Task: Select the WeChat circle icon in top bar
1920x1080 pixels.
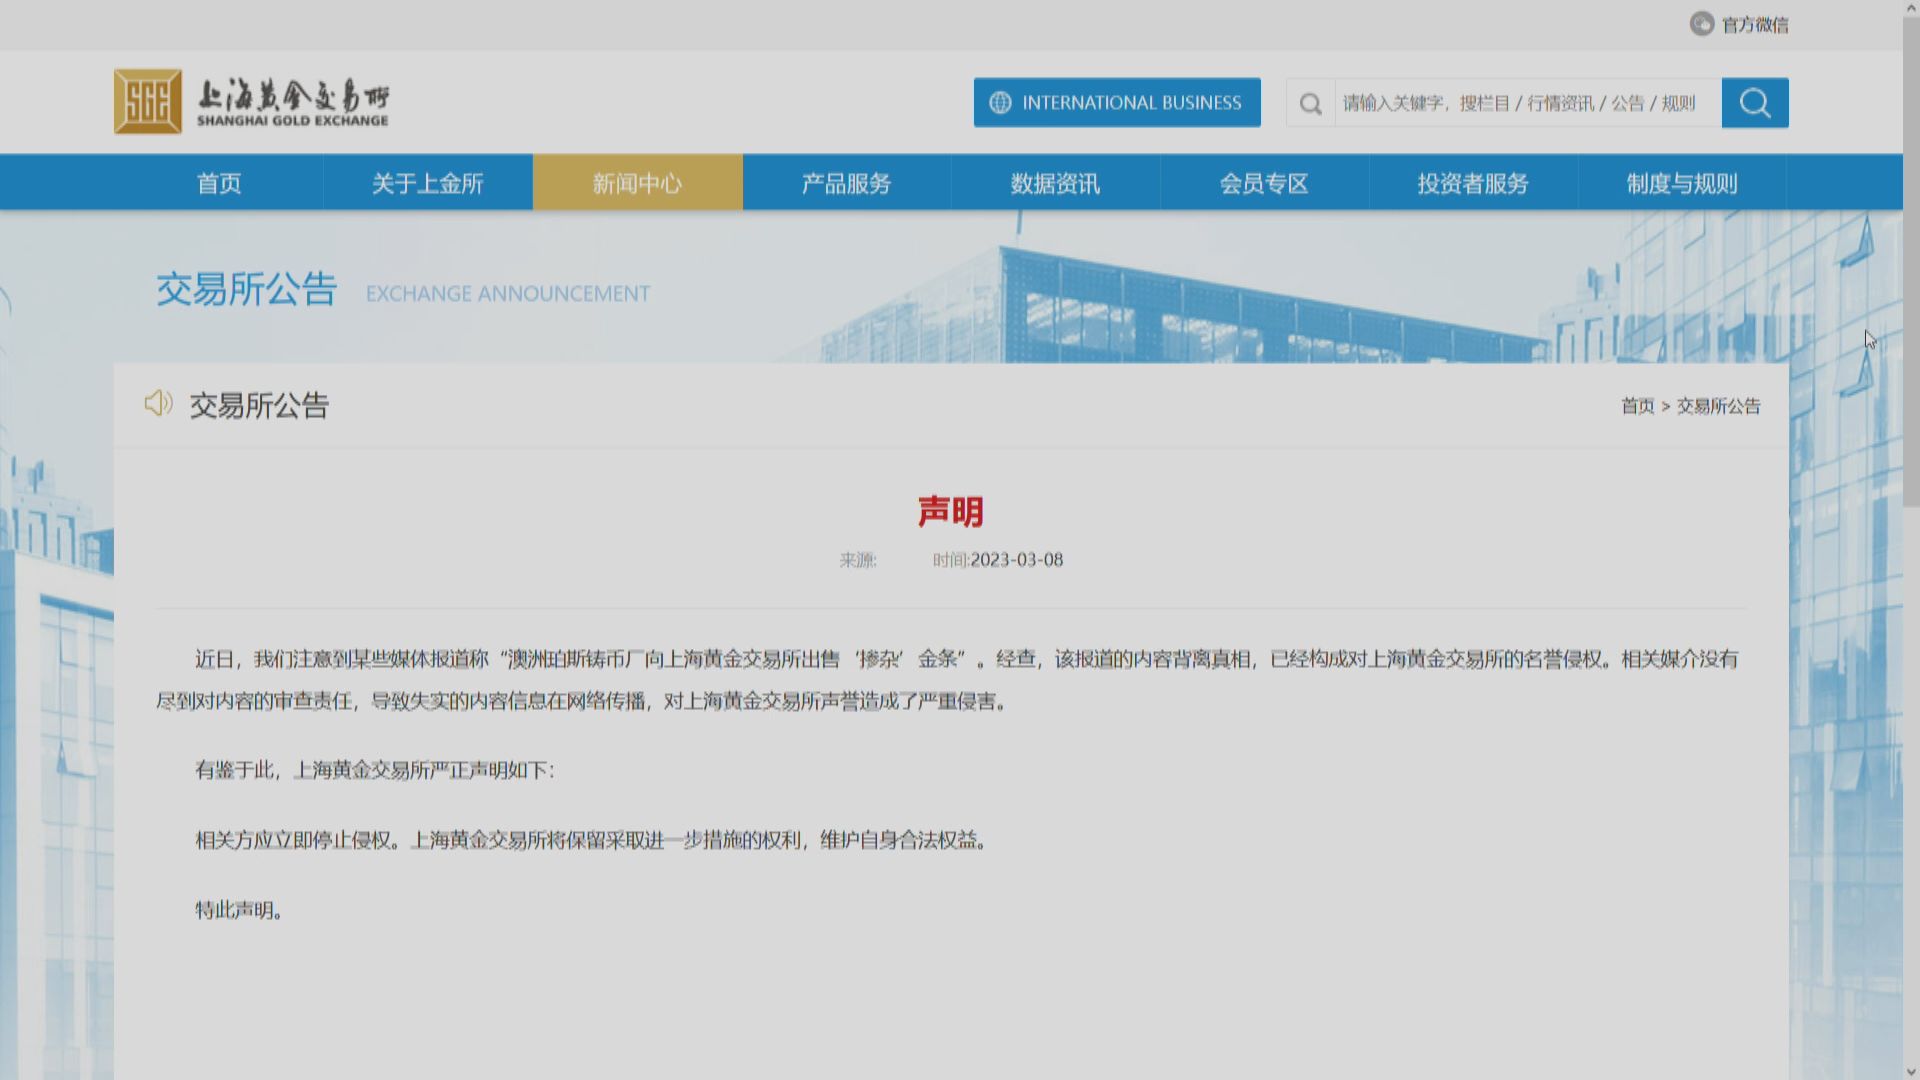Action: click(1700, 23)
